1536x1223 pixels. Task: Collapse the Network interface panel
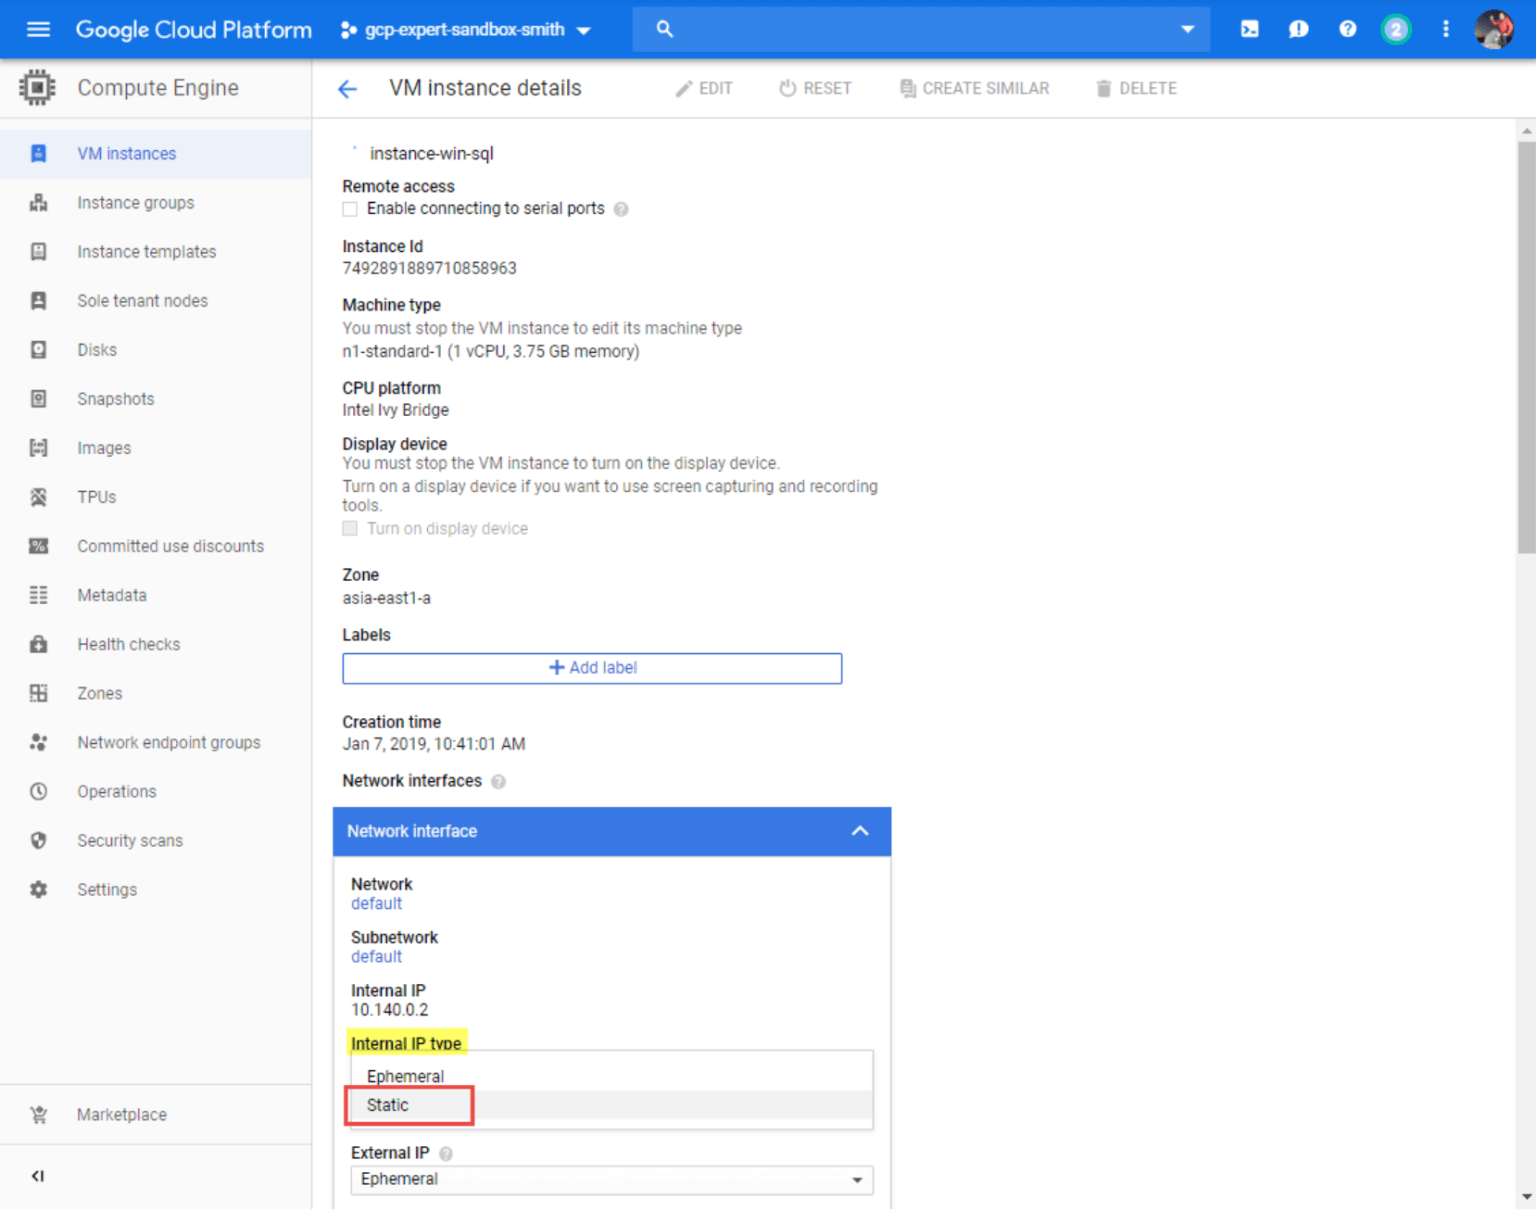(x=859, y=831)
